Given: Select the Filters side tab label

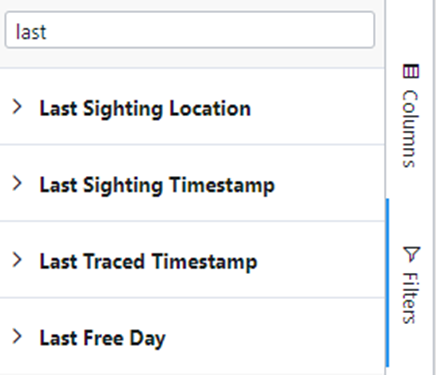Looking at the screenshot, I should coord(410,298).
